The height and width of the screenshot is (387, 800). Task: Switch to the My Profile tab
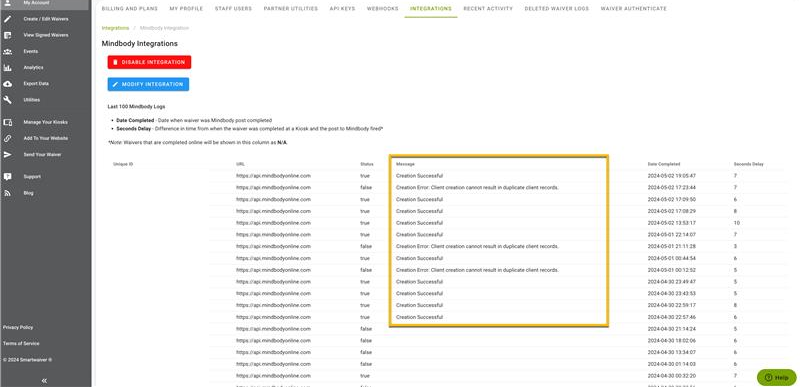pos(186,9)
